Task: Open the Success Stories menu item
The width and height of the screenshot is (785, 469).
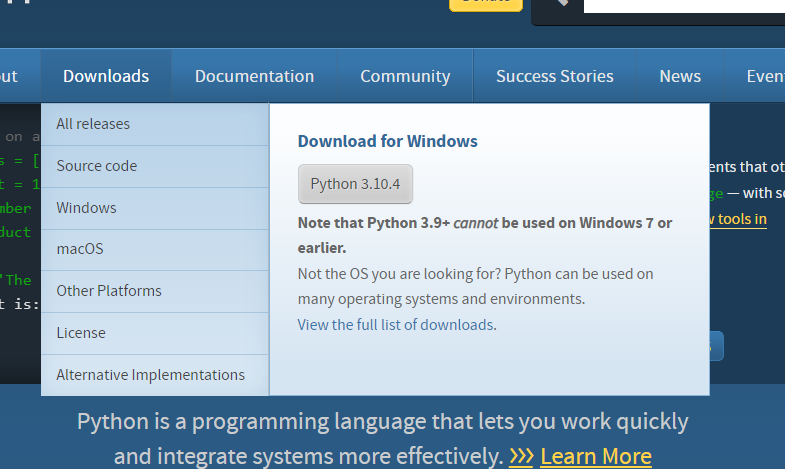Action: [x=555, y=76]
